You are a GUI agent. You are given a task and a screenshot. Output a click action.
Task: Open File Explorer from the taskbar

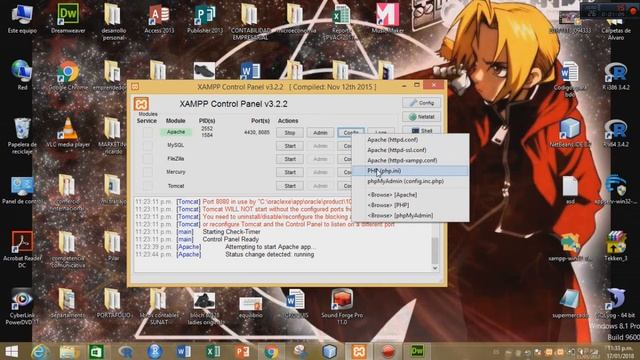(x=69, y=351)
